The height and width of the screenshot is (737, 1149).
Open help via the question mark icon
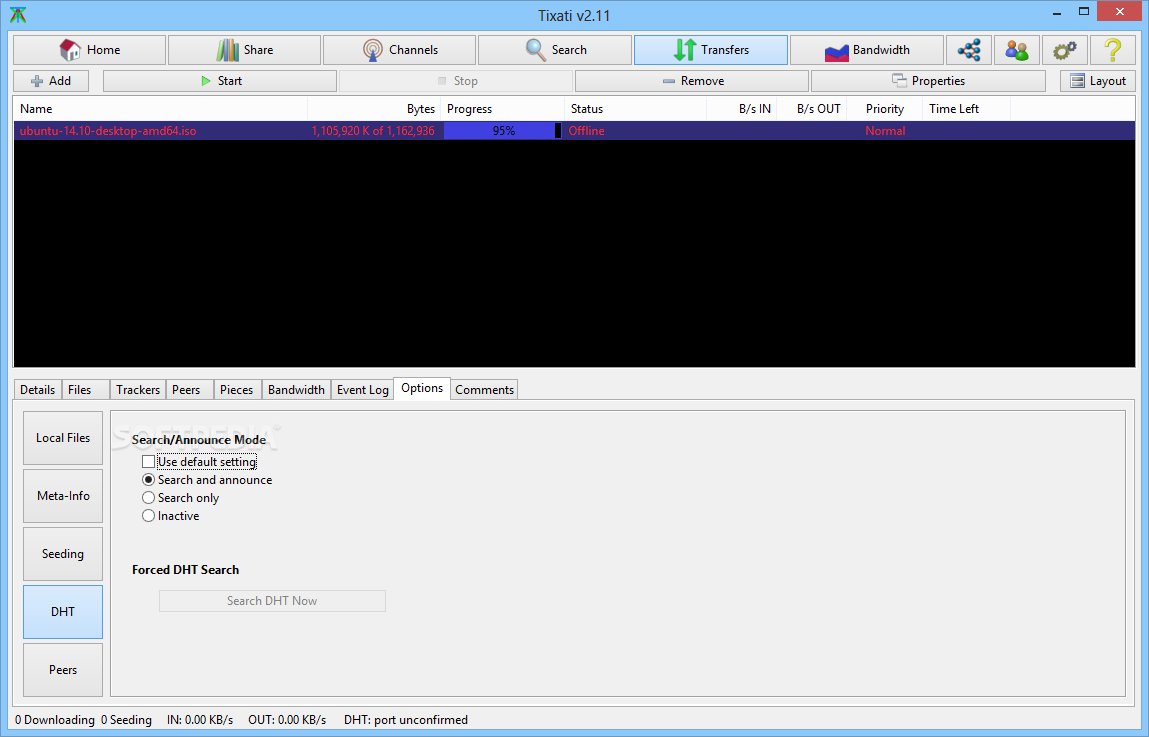coord(1112,50)
